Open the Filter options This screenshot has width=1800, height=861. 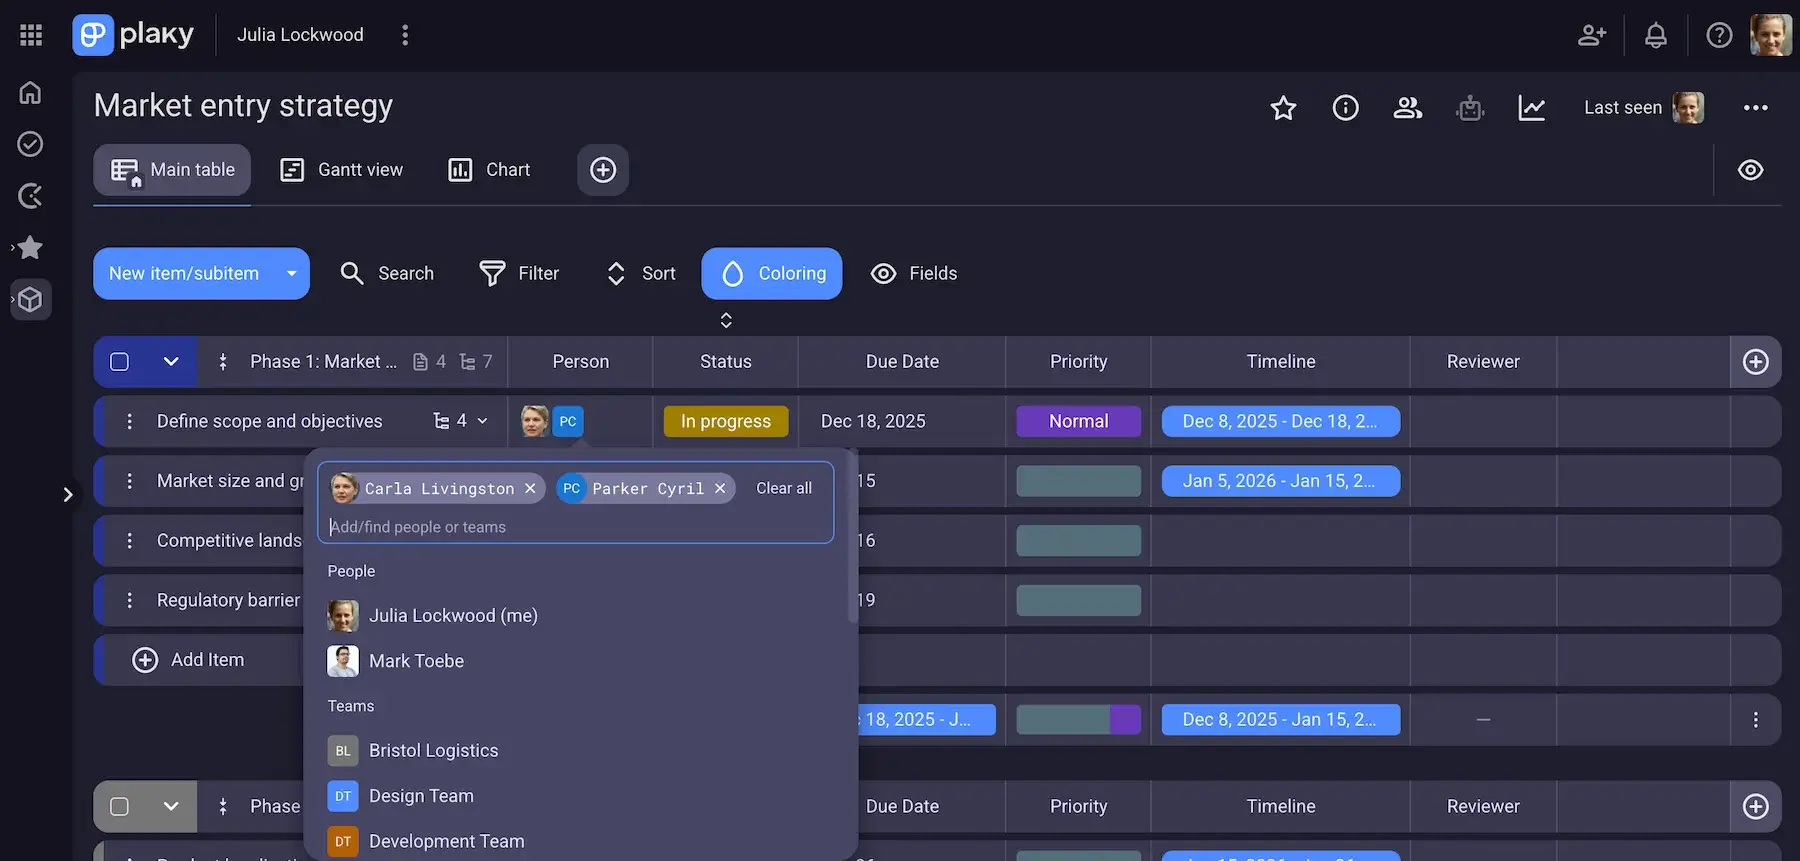click(519, 274)
